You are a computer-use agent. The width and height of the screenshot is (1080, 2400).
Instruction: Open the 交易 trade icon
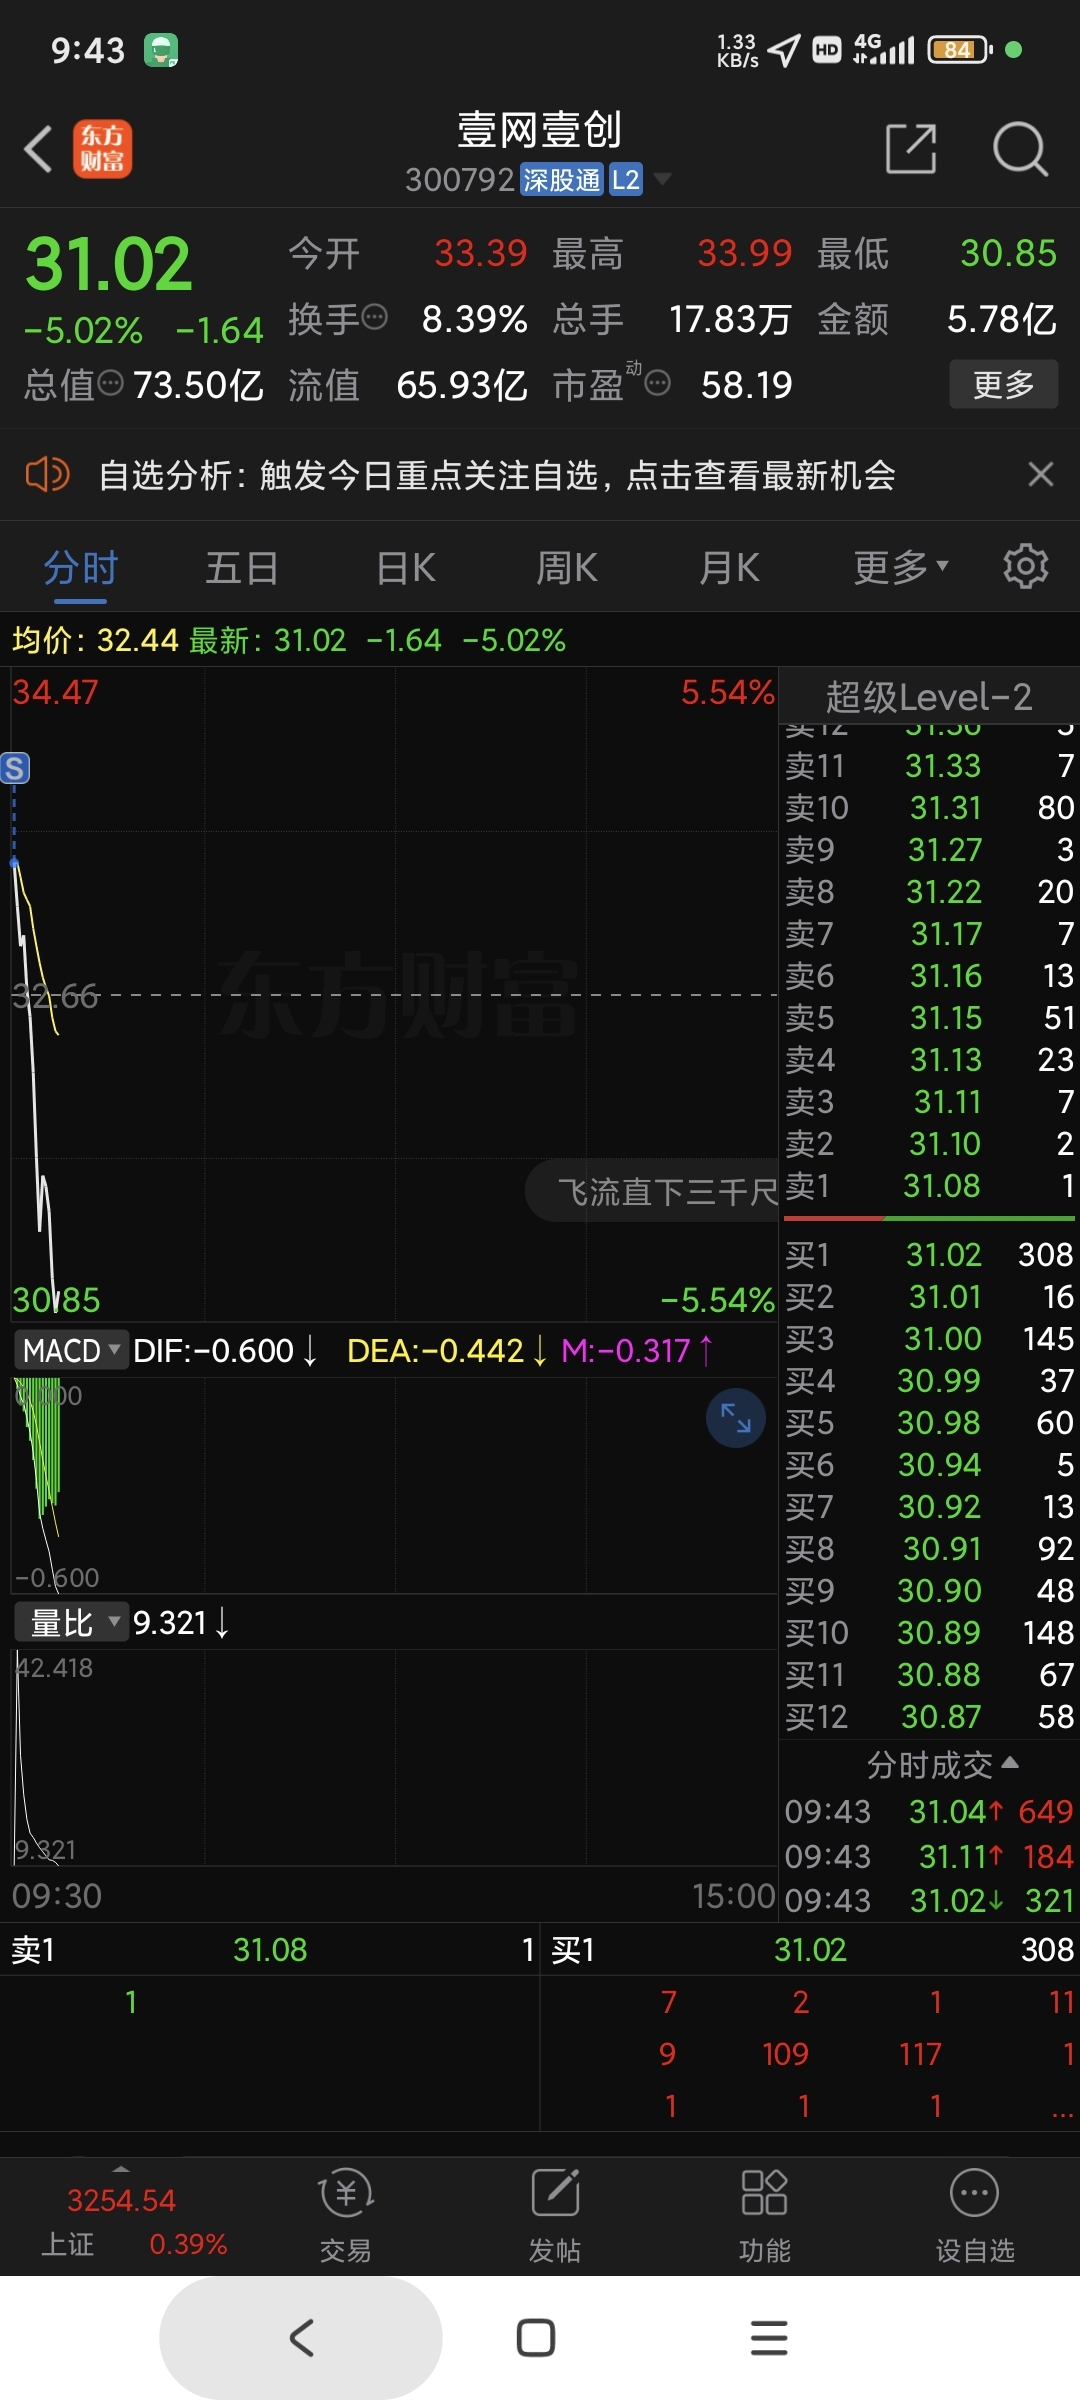click(x=345, y=2215)
